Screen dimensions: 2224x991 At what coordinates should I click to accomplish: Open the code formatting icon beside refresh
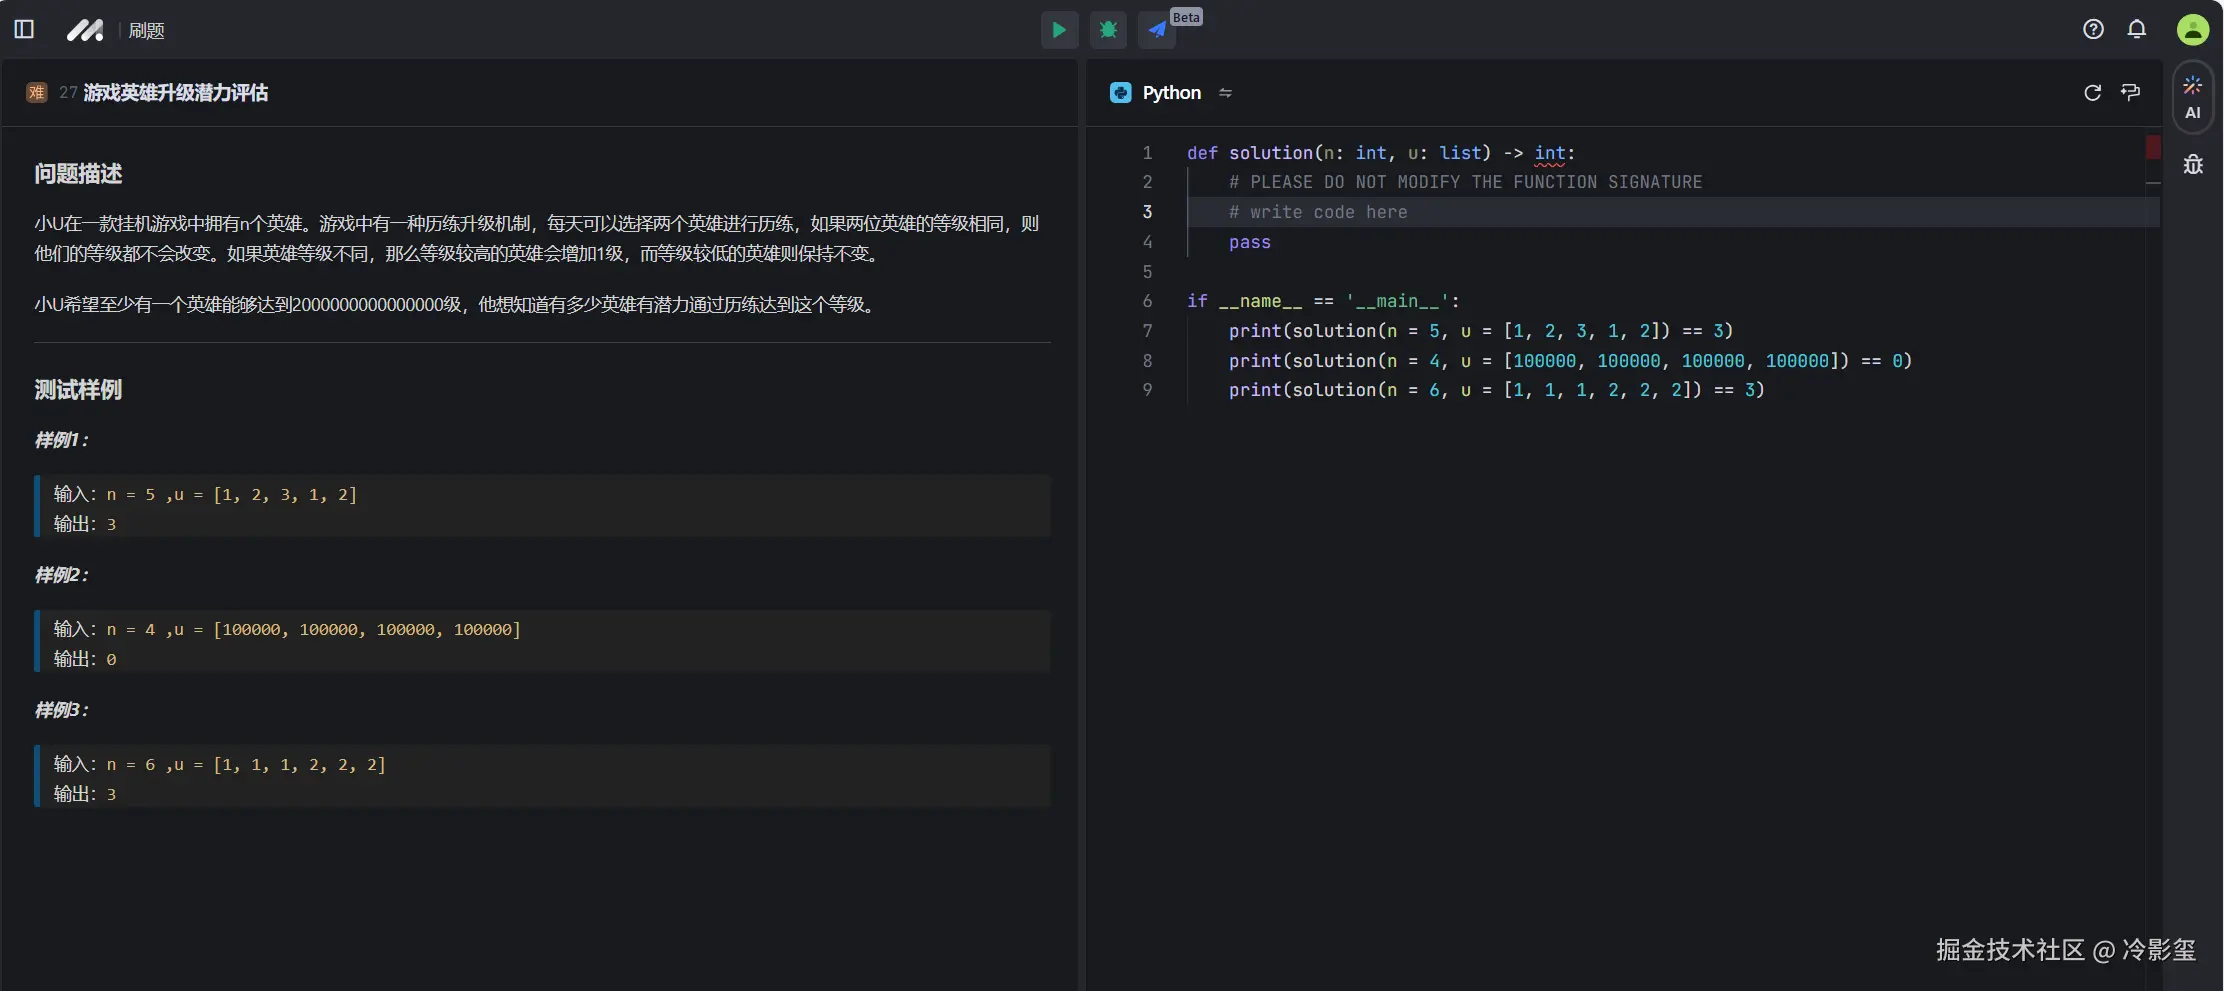coord(2132,92)
